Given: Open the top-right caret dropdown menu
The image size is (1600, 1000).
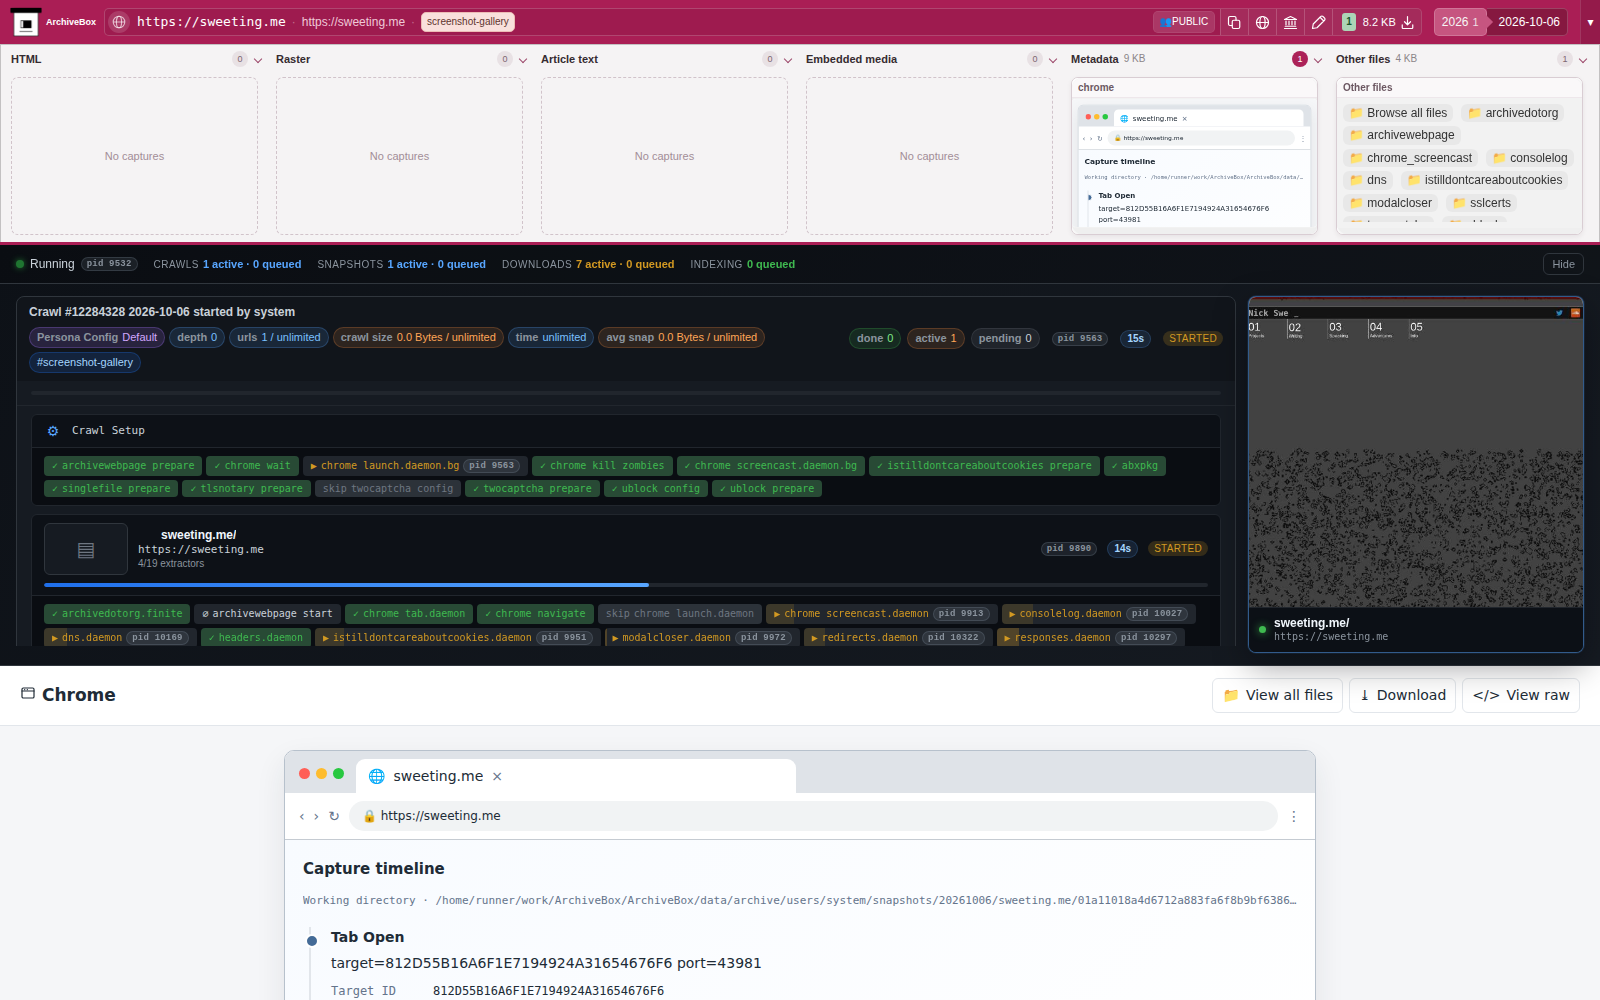Looking at the screenshot, I should point(1590,22).
